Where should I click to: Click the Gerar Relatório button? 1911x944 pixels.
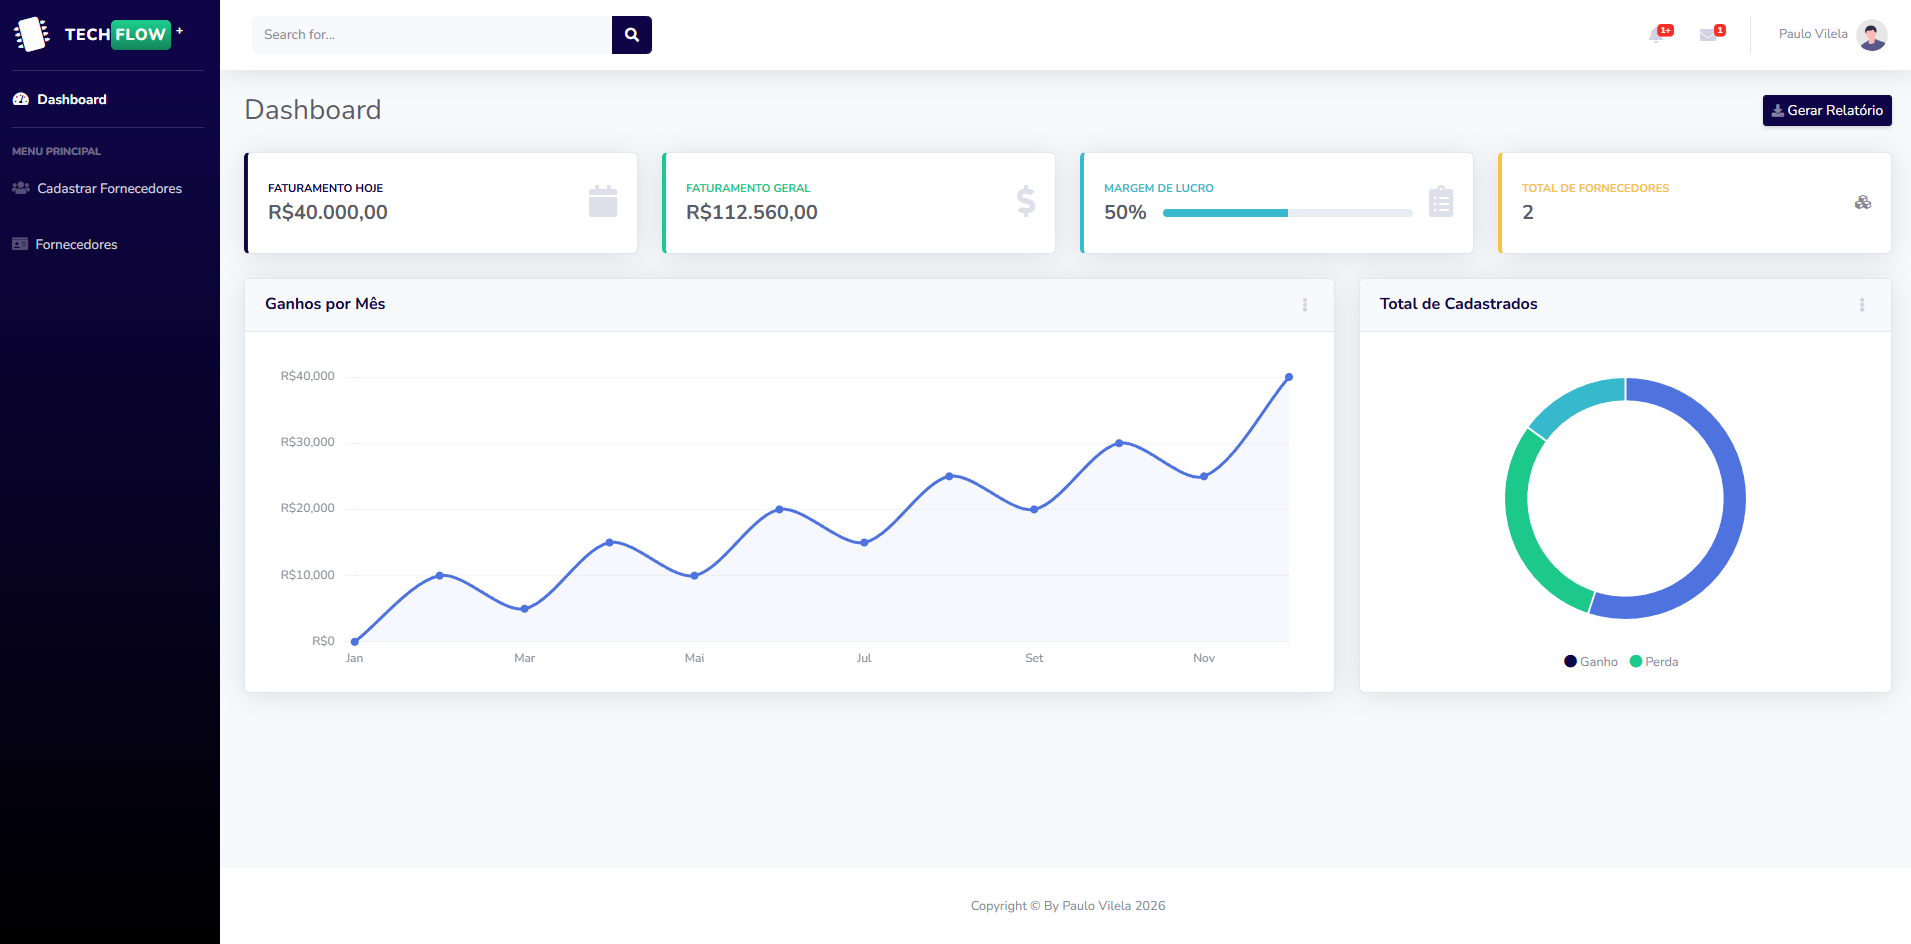1826,111
